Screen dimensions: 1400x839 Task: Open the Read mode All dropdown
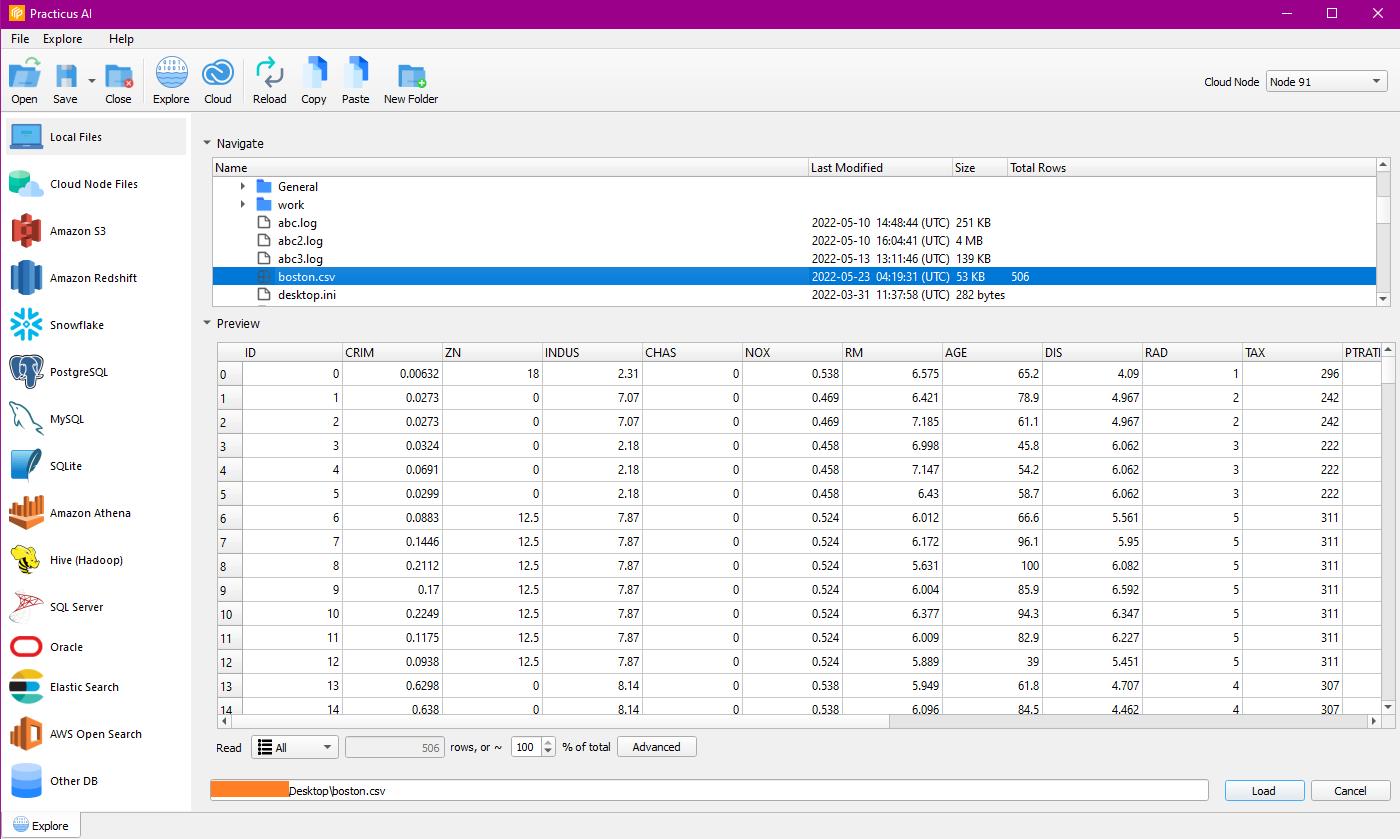[x=294, y=747]
